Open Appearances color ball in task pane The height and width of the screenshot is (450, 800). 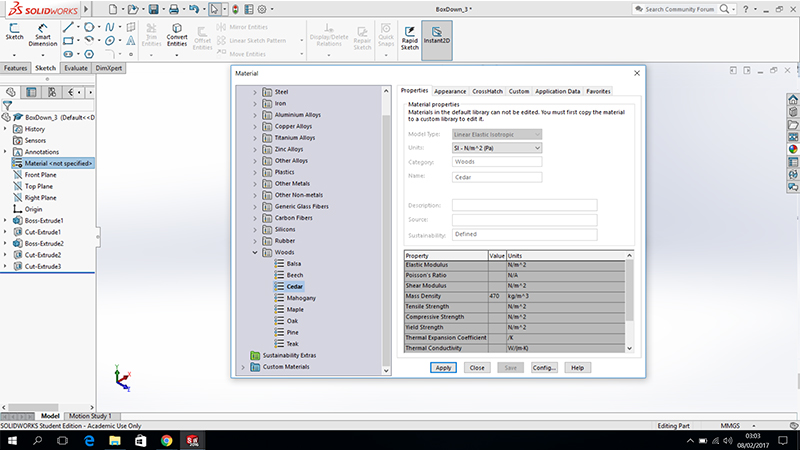[x=793, y=149]
